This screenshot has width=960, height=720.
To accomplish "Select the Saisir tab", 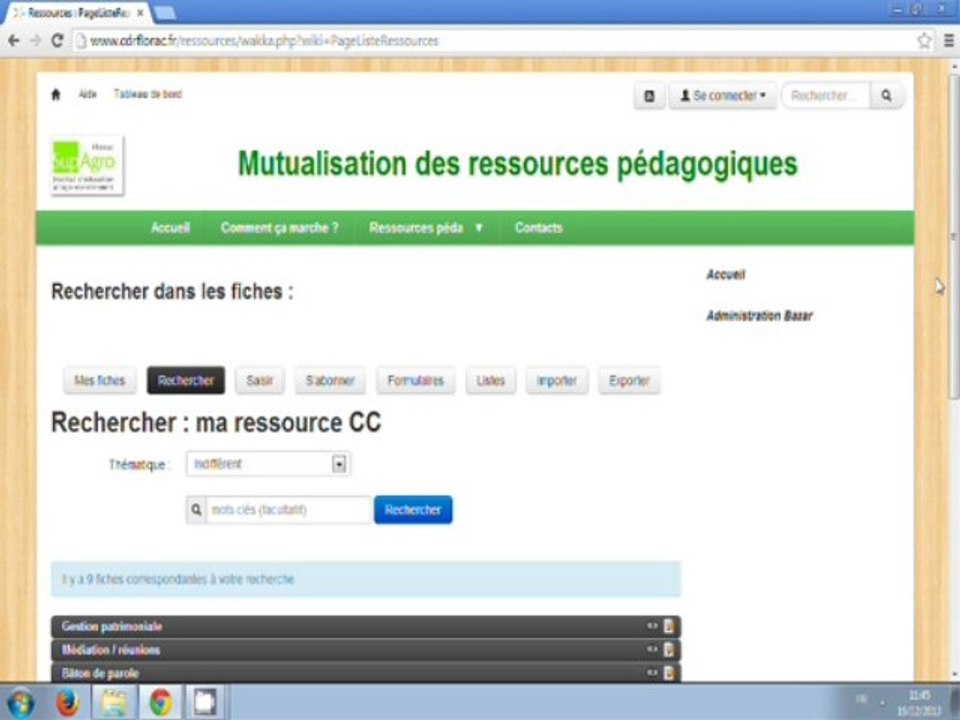I will click(x=260, y=380).
